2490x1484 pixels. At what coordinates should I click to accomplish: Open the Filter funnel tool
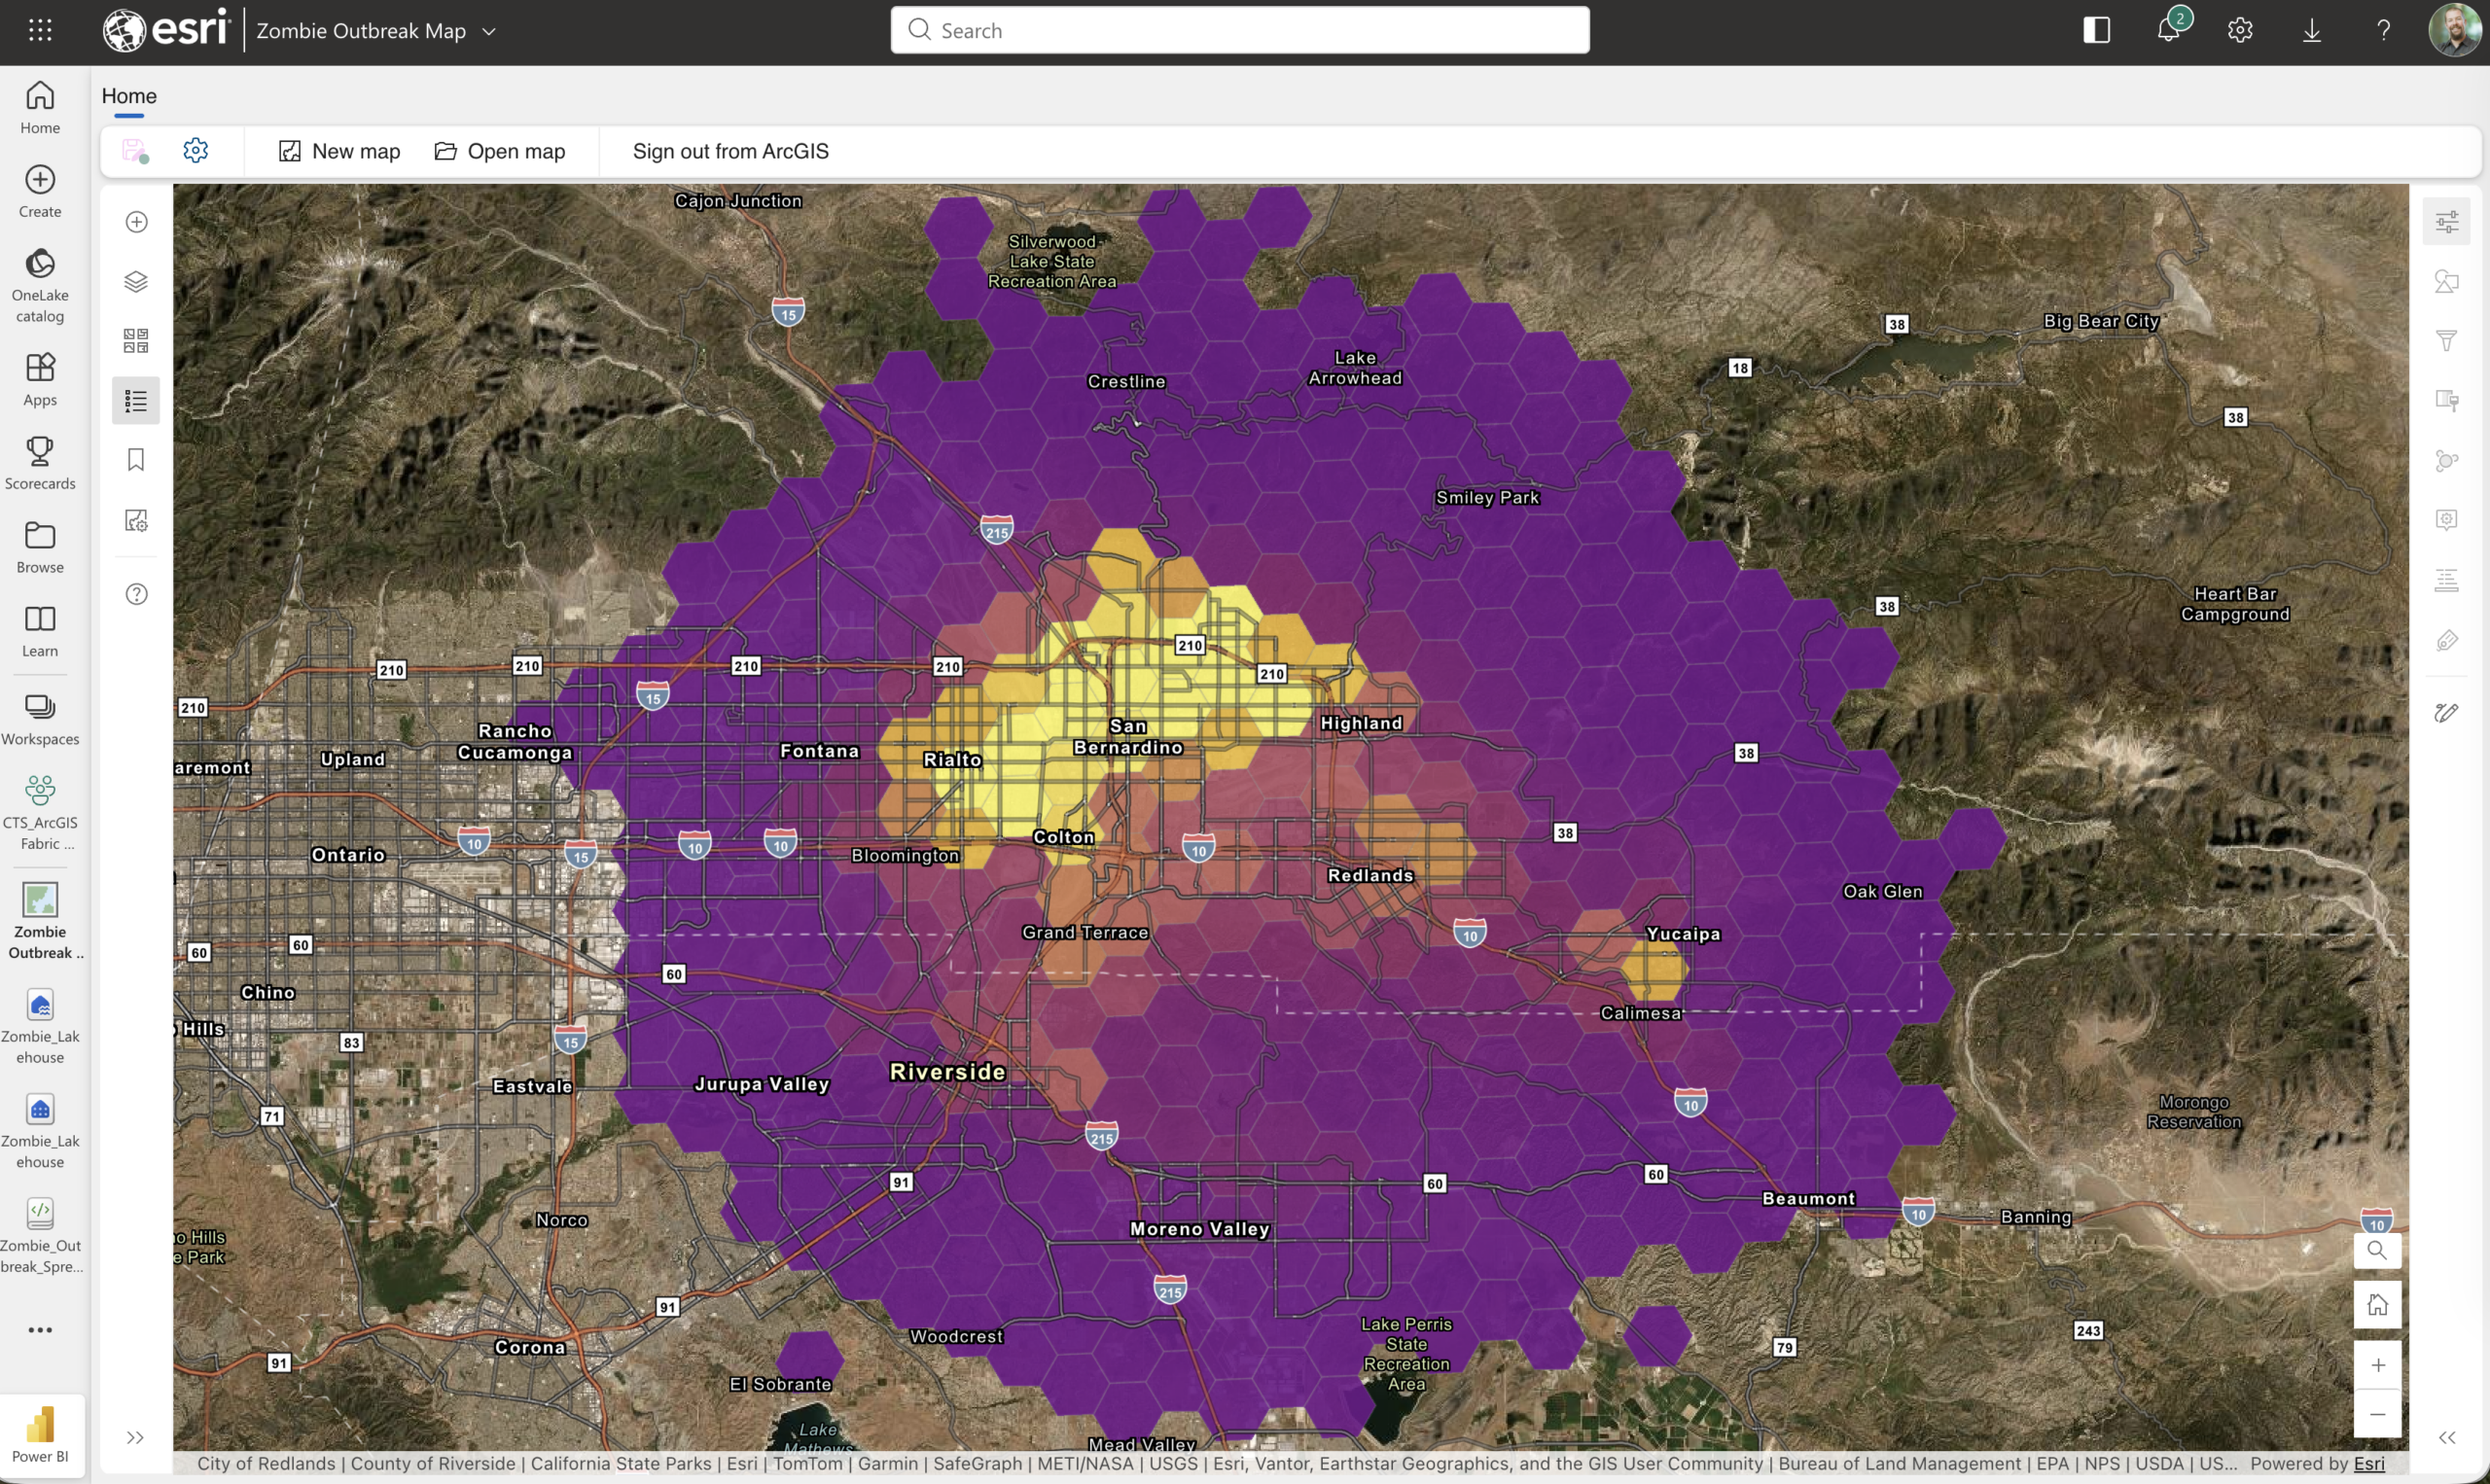(x=2446, y=341)
